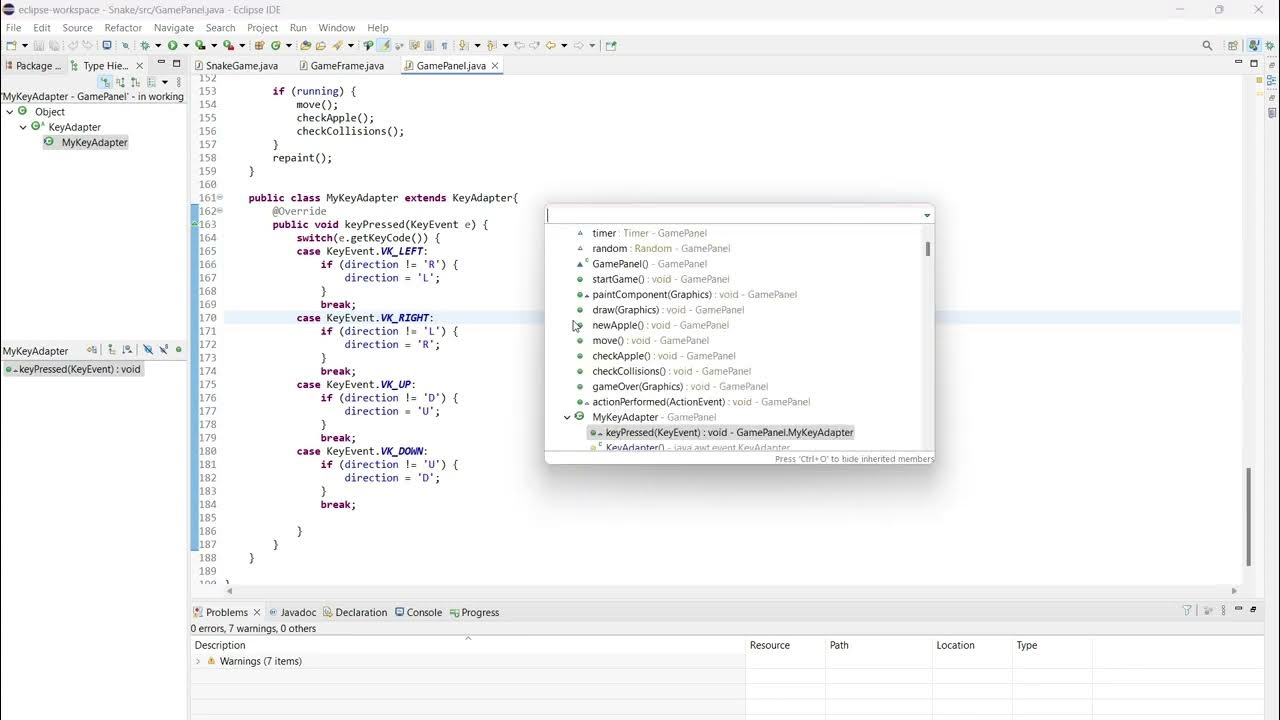This screenshot has width=1280, height=720.
Task: Collapse the Object node in hierarchy
Action: [x=9, y=112]
